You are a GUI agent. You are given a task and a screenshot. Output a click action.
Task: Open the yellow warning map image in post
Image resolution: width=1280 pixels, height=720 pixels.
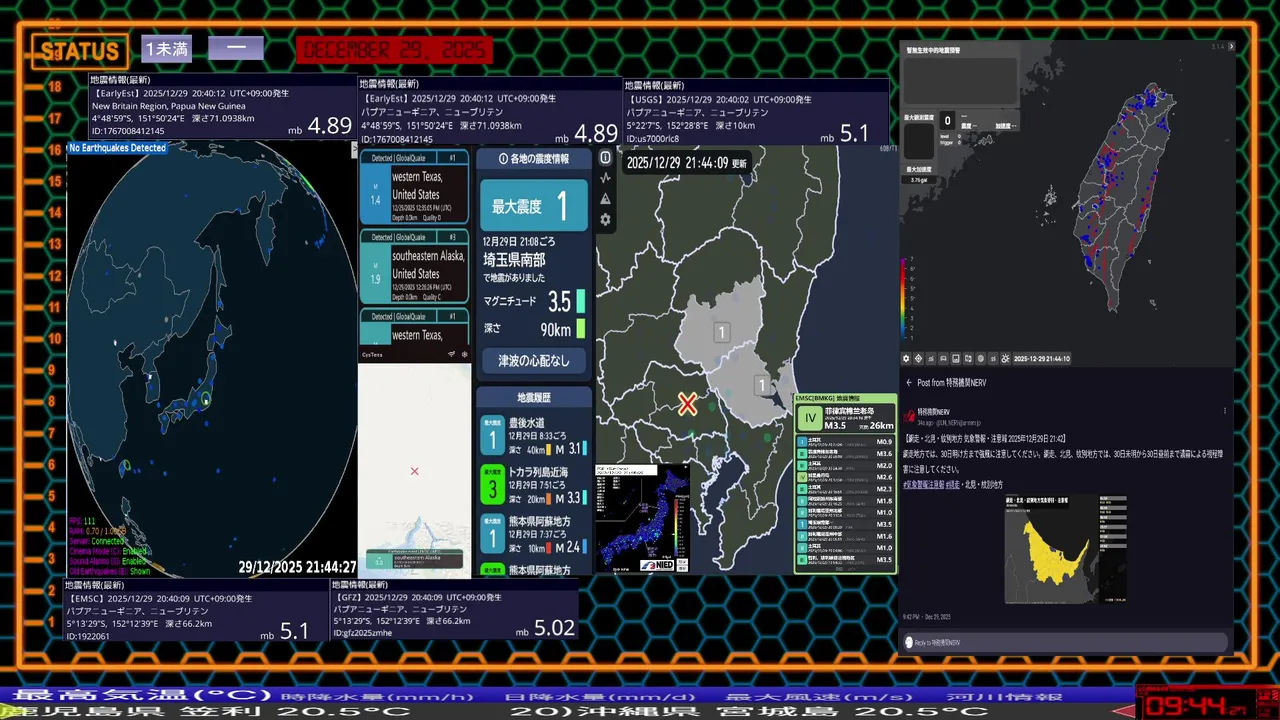(x=1065, y=549)
